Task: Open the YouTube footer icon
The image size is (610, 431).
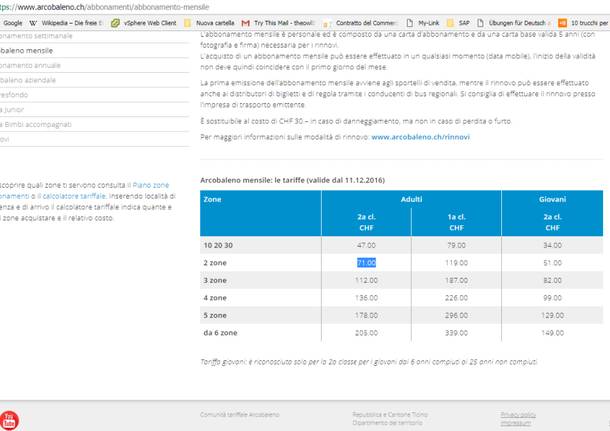Action: point(9,420)
